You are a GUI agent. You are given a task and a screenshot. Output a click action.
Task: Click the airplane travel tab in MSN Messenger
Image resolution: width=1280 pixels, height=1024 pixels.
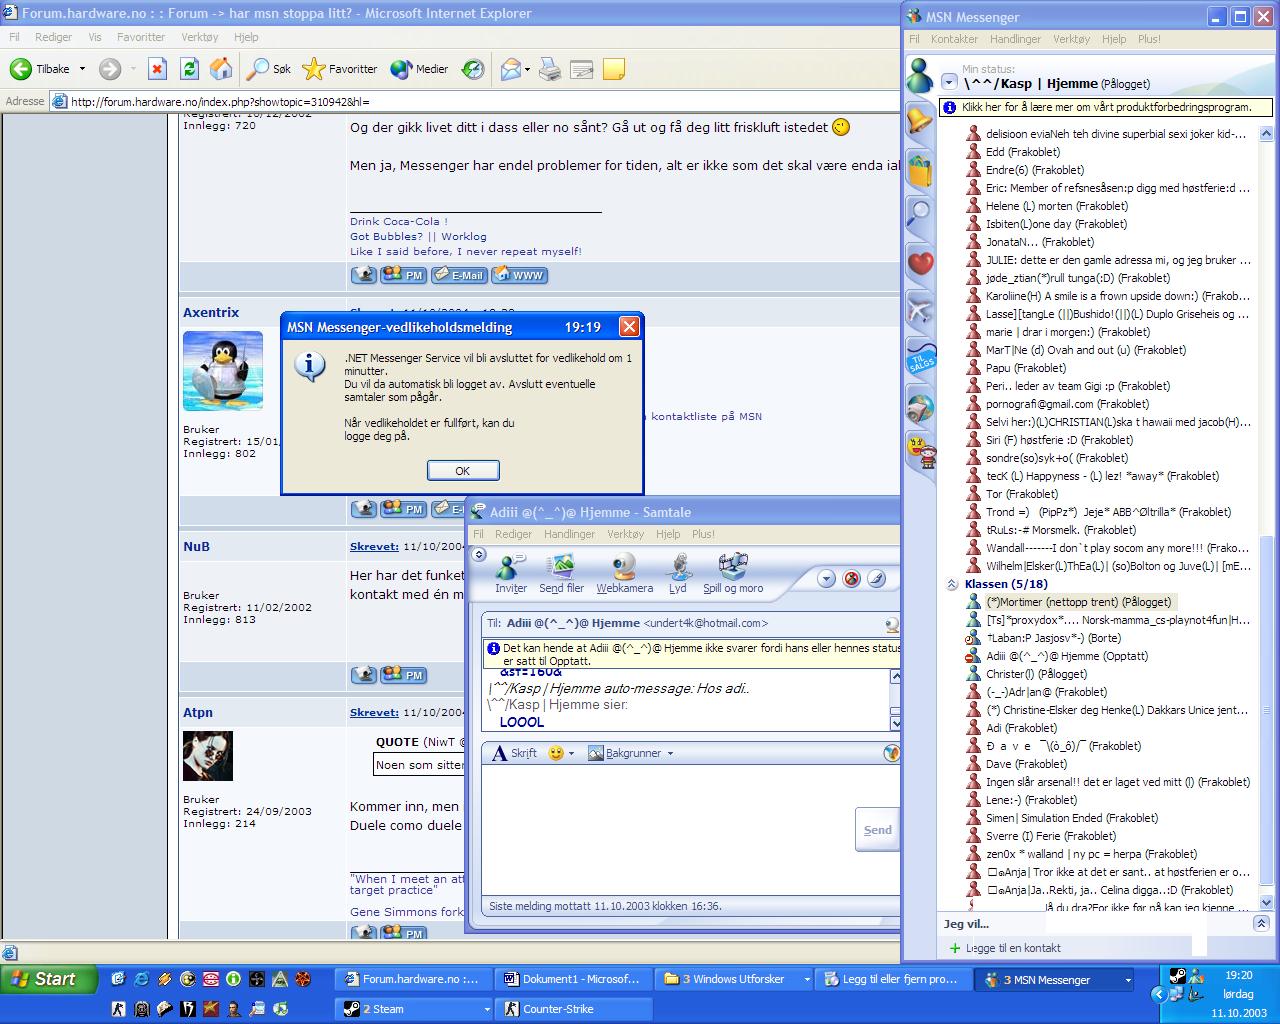coord(919,310)
